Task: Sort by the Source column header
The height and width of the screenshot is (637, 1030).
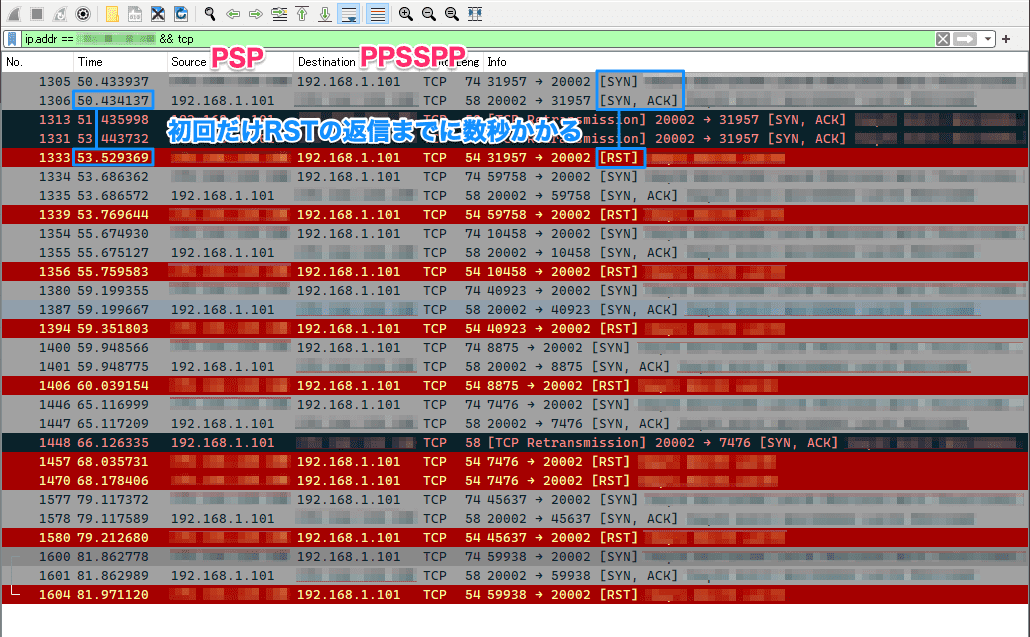Action: 230,62
